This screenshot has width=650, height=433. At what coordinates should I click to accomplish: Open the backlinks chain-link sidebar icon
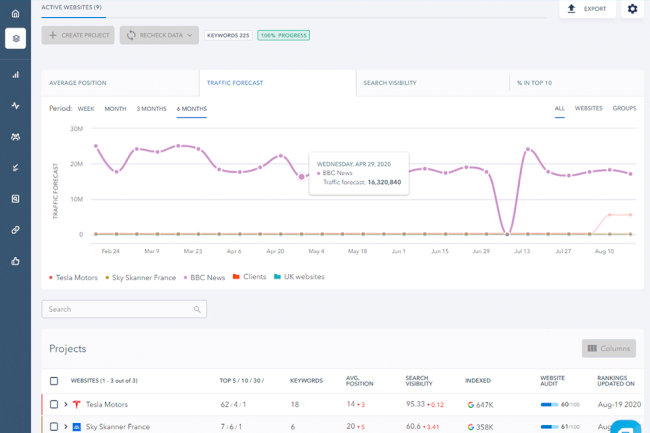15,230
